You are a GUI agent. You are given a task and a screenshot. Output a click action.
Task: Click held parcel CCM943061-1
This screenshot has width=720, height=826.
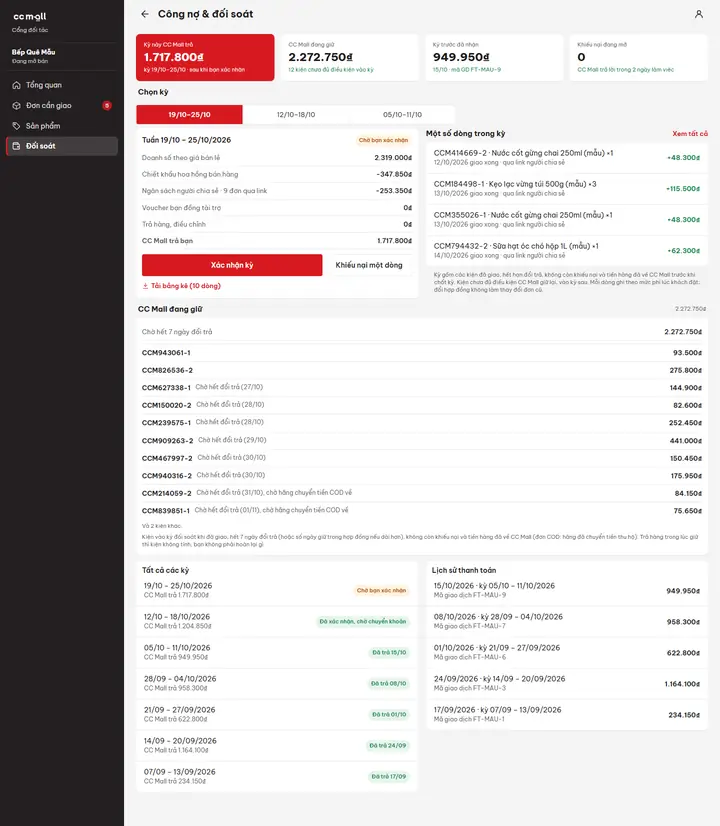click(x=422, y=353)
